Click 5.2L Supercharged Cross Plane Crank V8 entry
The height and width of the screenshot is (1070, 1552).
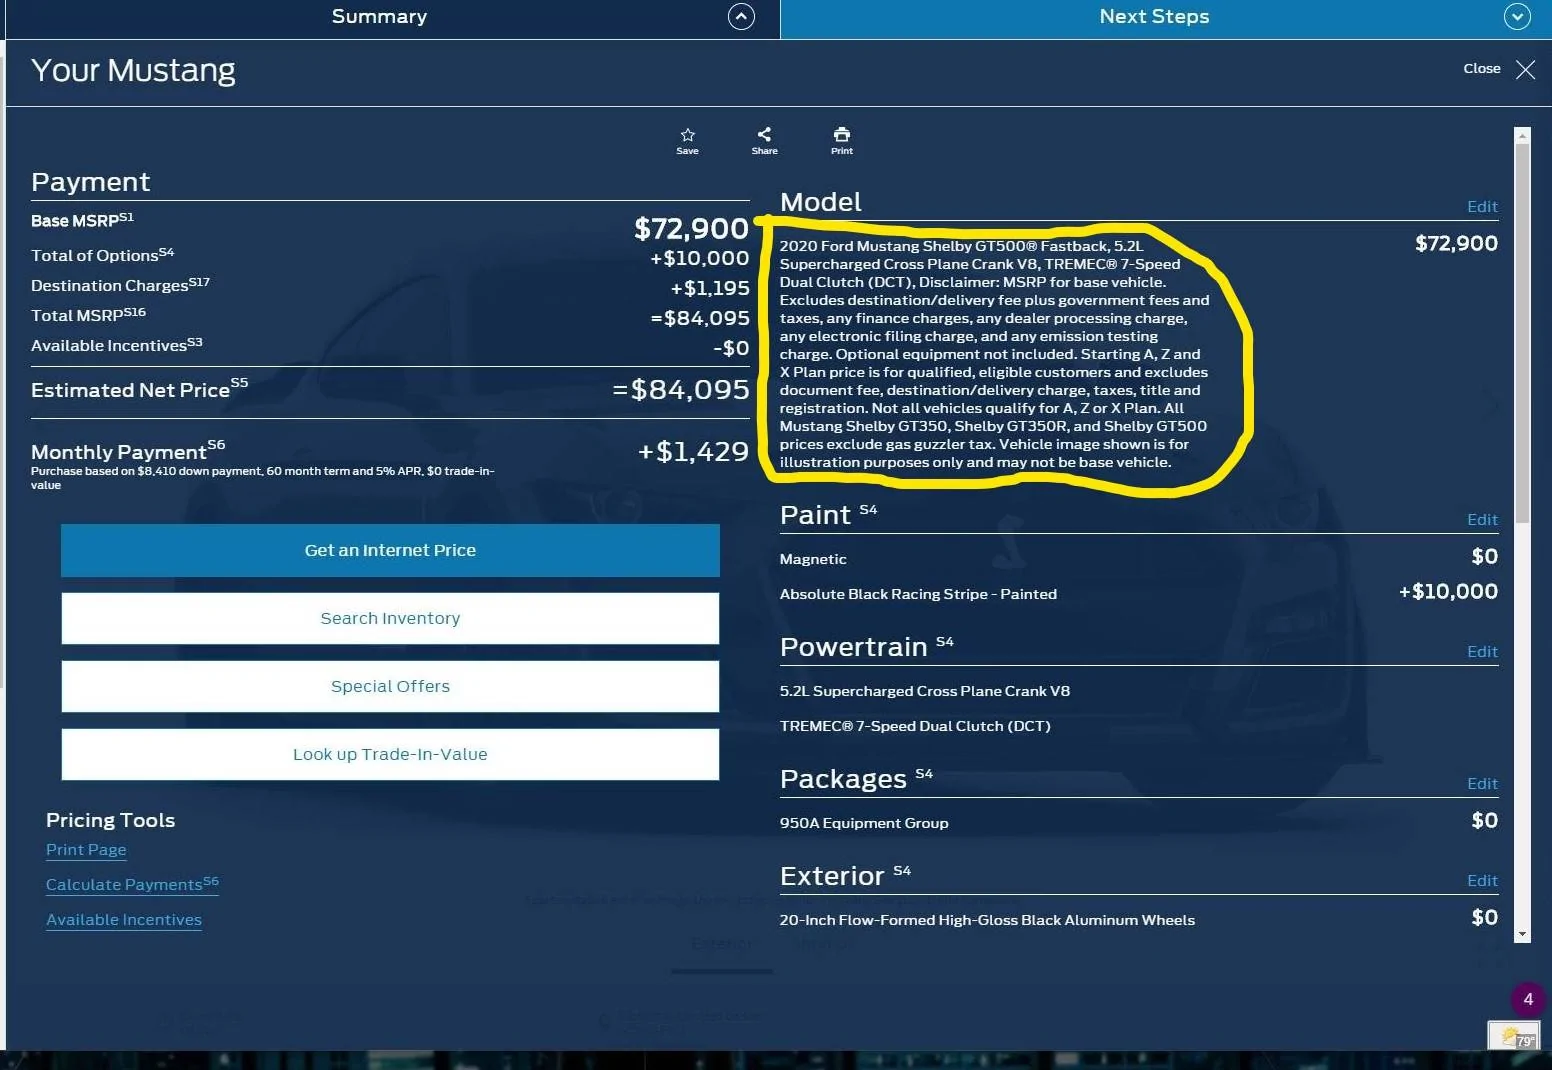coord(925,691)
